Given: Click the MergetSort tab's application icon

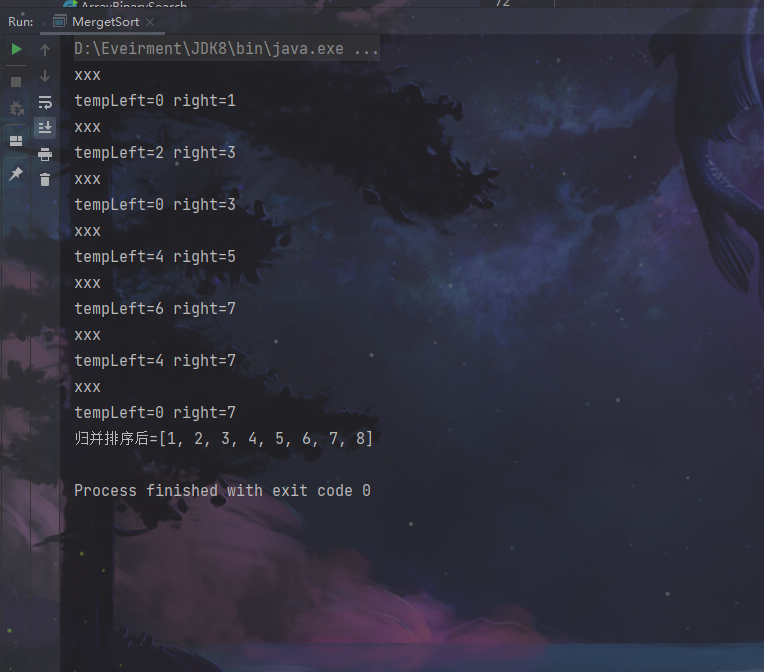Looking at the screenshot, I should tap(59, 21).
